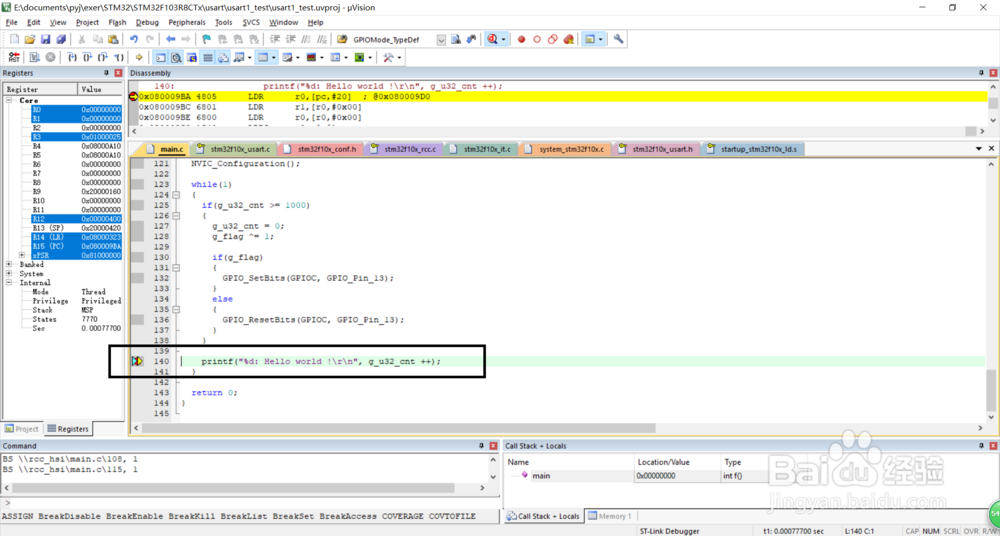The width and height of the screenshot is (1000, 536).
Task: Click the Insert Bookmark flag icon
Action: (207, 40)
